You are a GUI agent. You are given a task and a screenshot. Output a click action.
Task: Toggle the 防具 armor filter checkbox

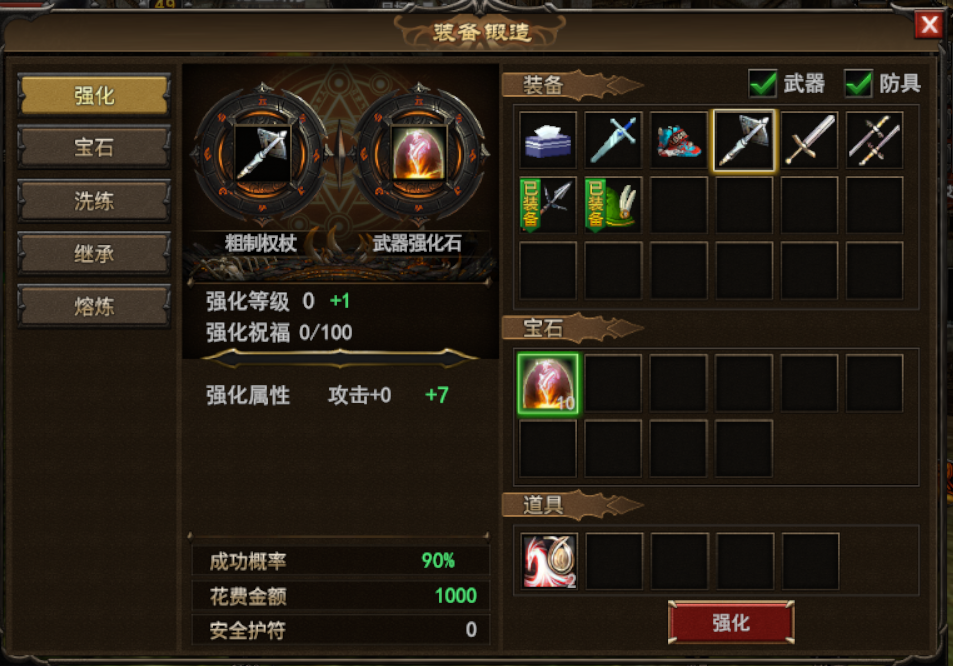tap(858, 83)
